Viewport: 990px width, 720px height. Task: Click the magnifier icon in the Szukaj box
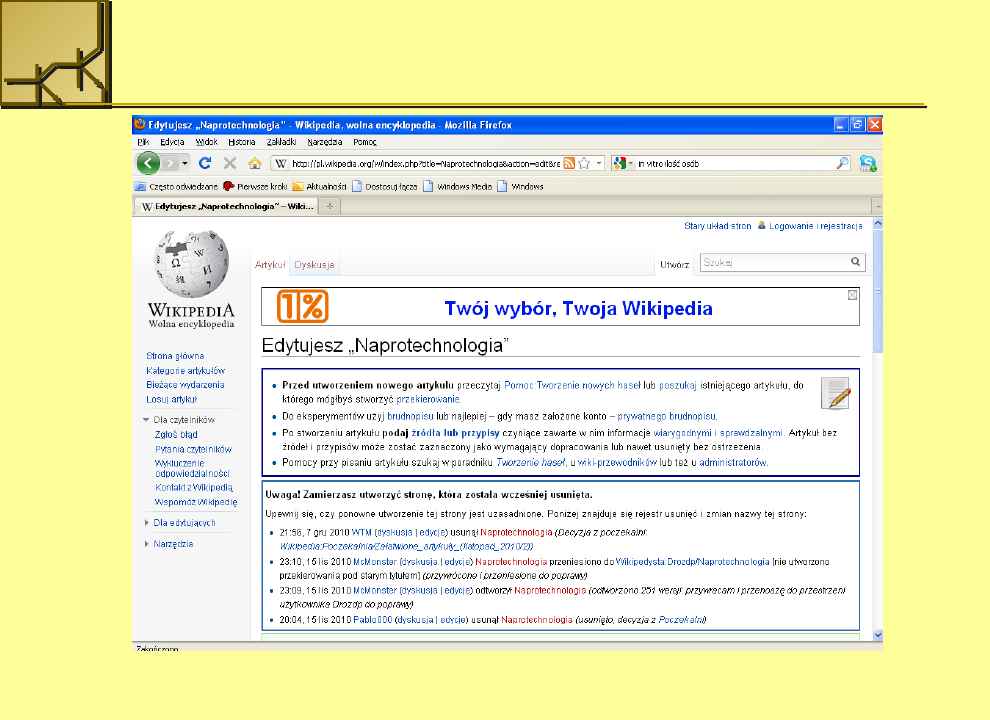coord(855,261)
